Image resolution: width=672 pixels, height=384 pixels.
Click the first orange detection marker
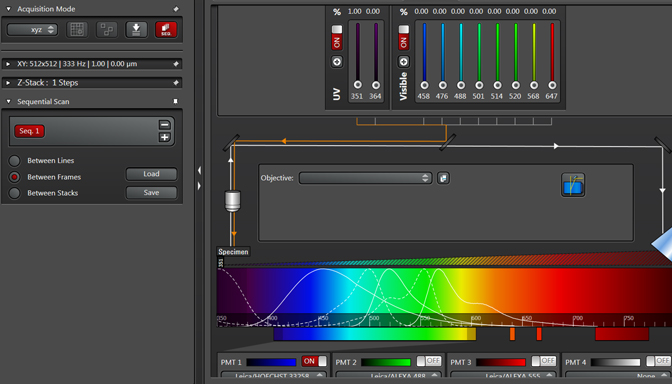[512, 334]
